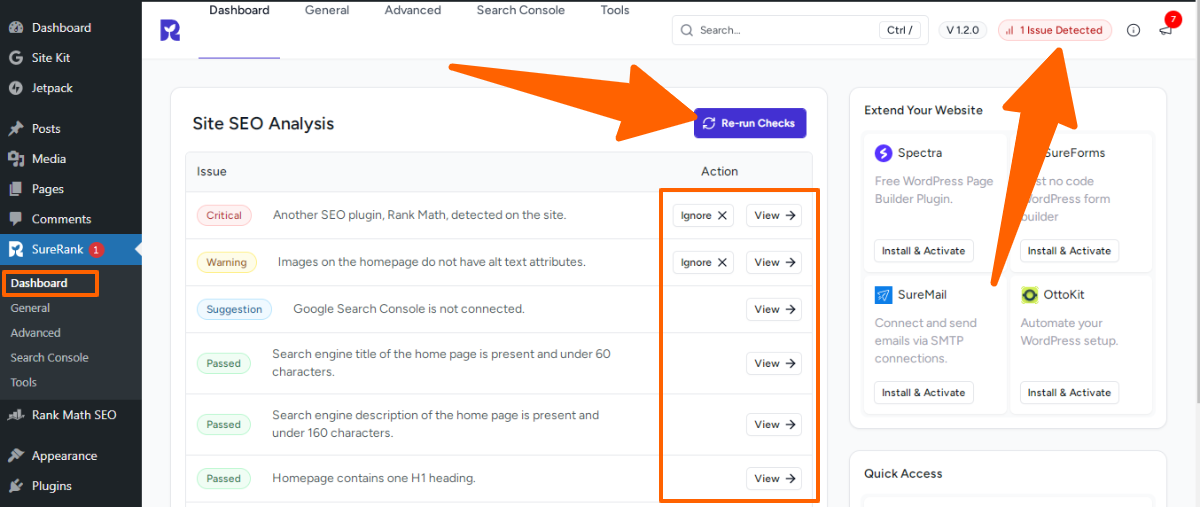
Task: Ignore the alt text attributes warning
Action: pos(703,262)
